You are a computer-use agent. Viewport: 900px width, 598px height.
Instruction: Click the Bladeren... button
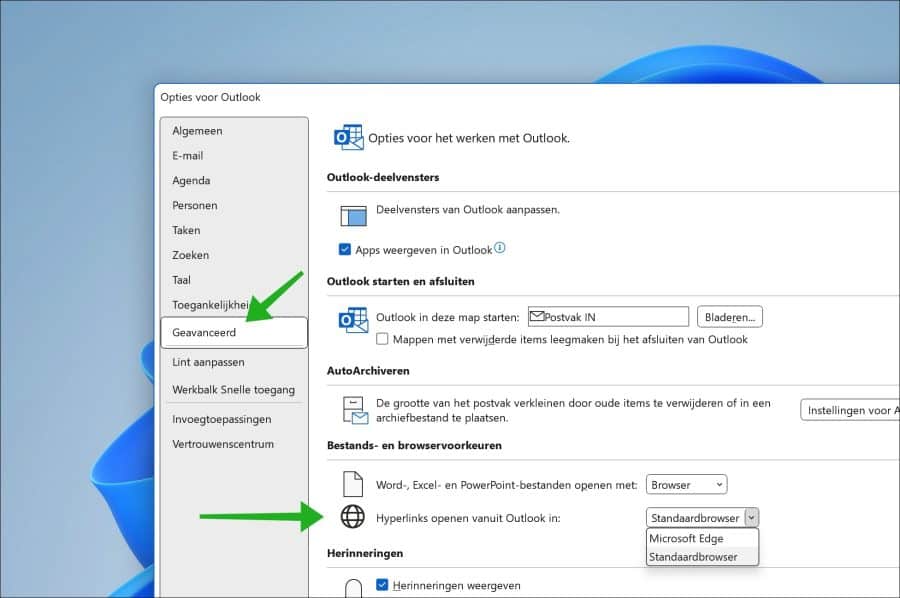pos(730,317)
